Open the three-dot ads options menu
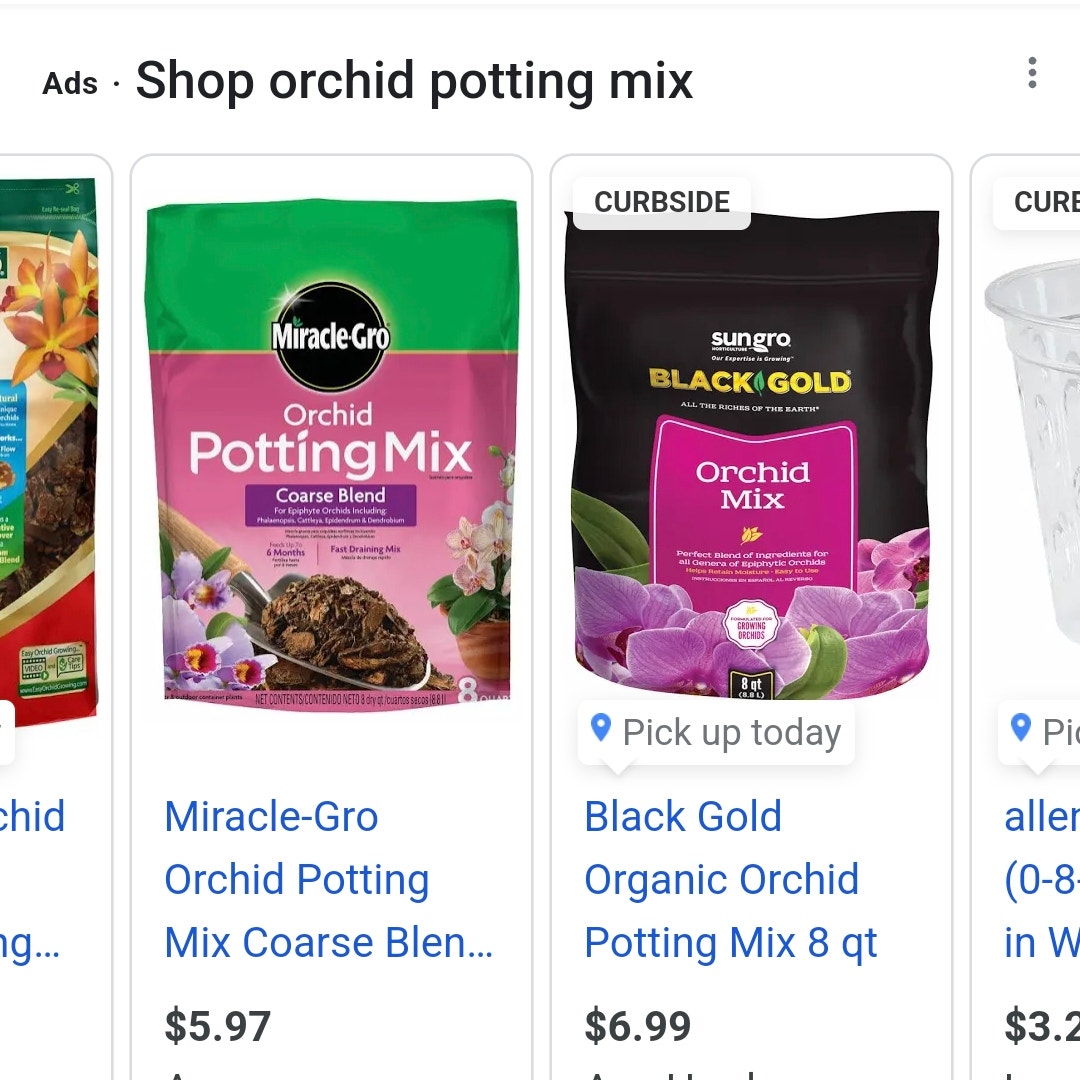 point(1031,73)
